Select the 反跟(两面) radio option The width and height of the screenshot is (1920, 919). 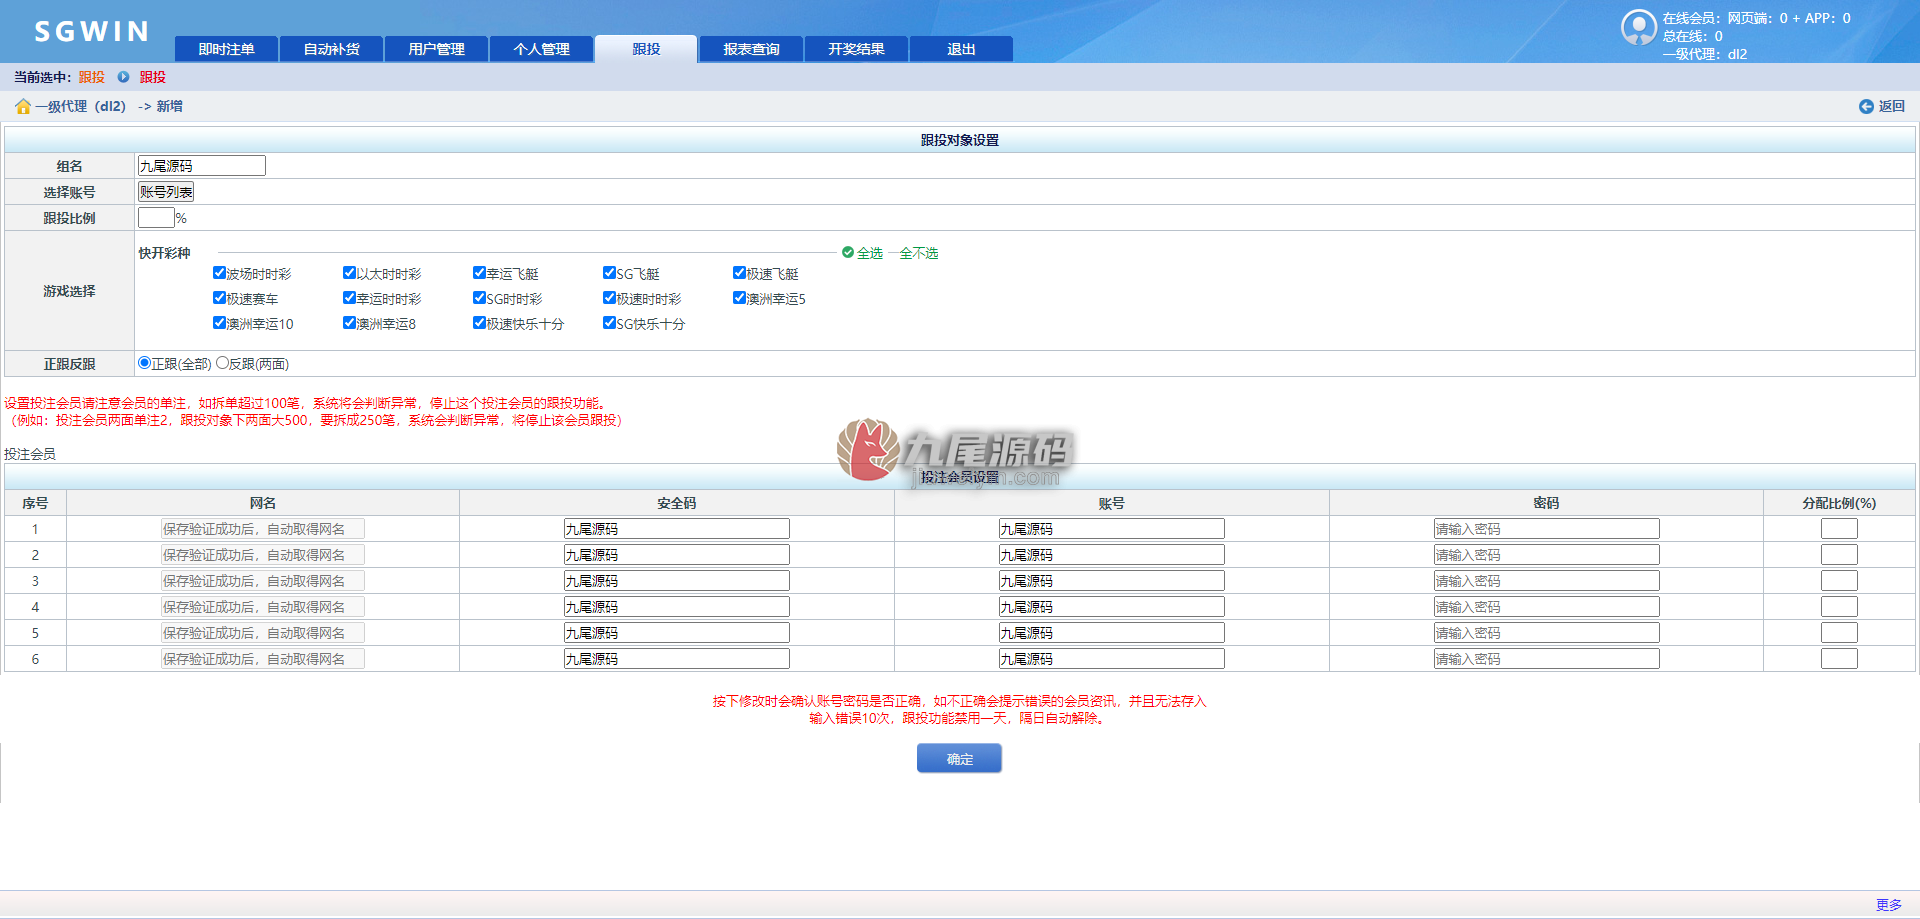222,363
